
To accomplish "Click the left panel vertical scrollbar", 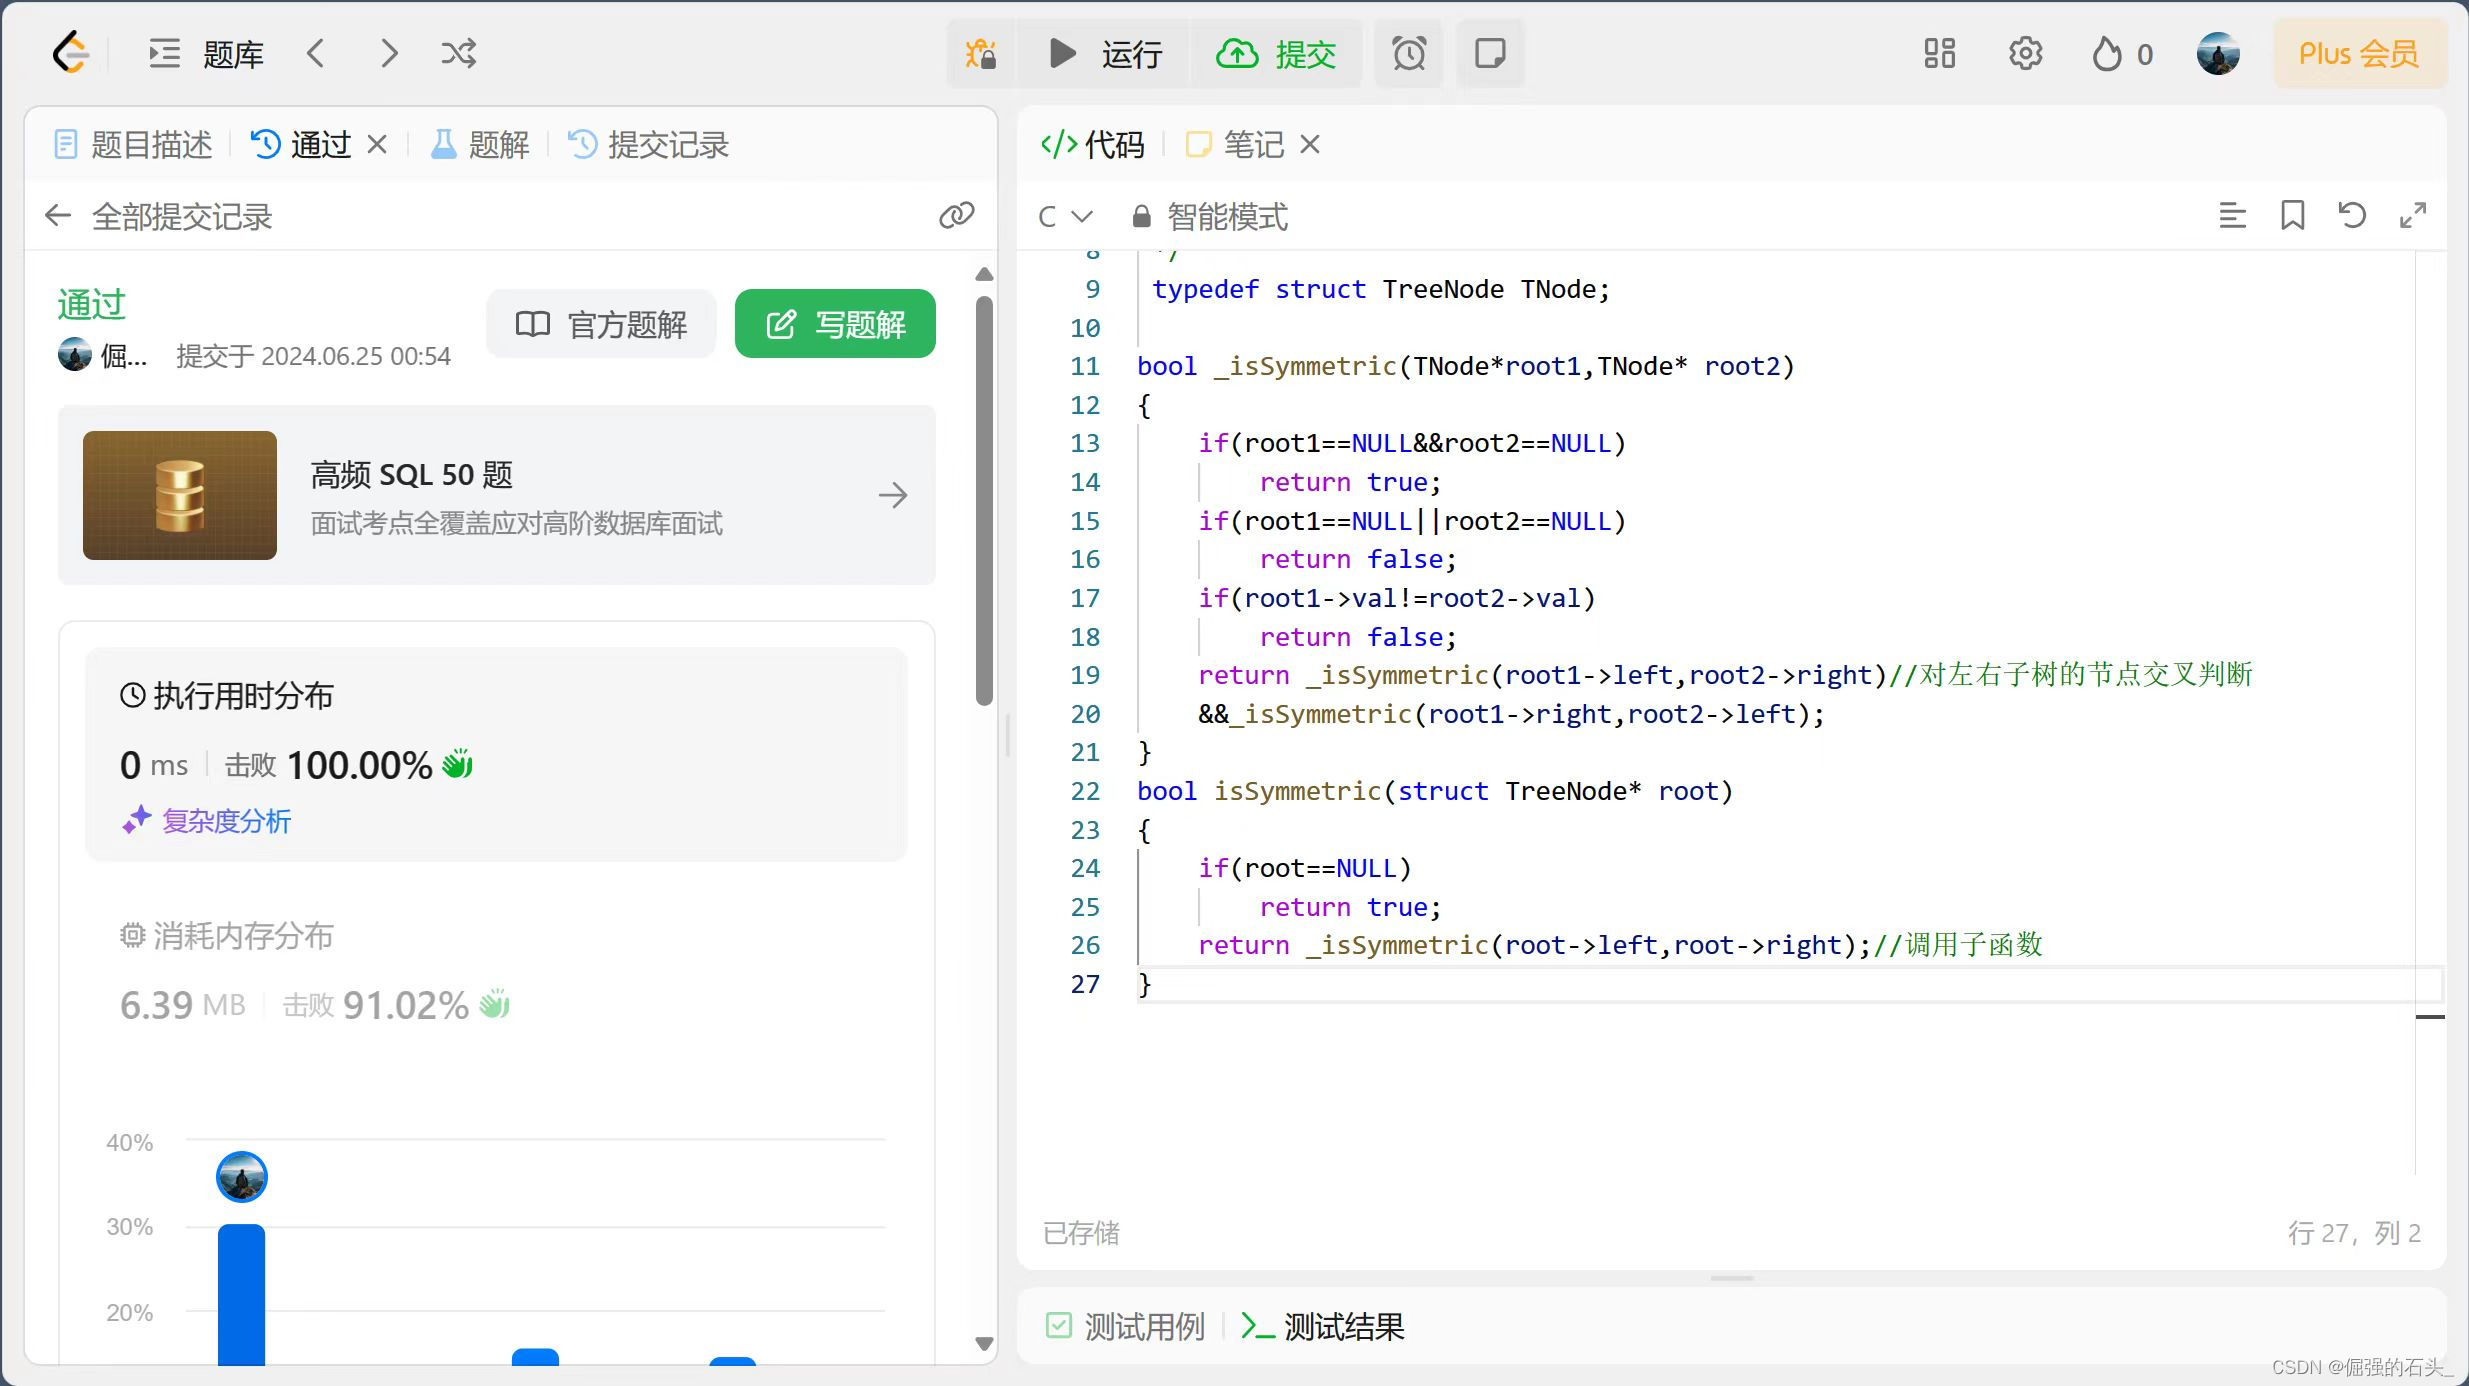I will point(984,500).
